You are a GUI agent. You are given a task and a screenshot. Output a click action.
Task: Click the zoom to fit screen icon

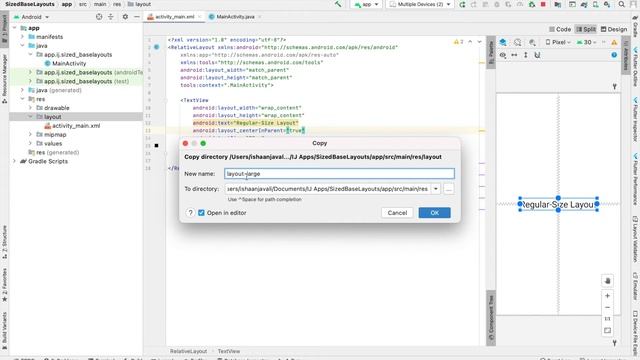click(x=607, y=331)
